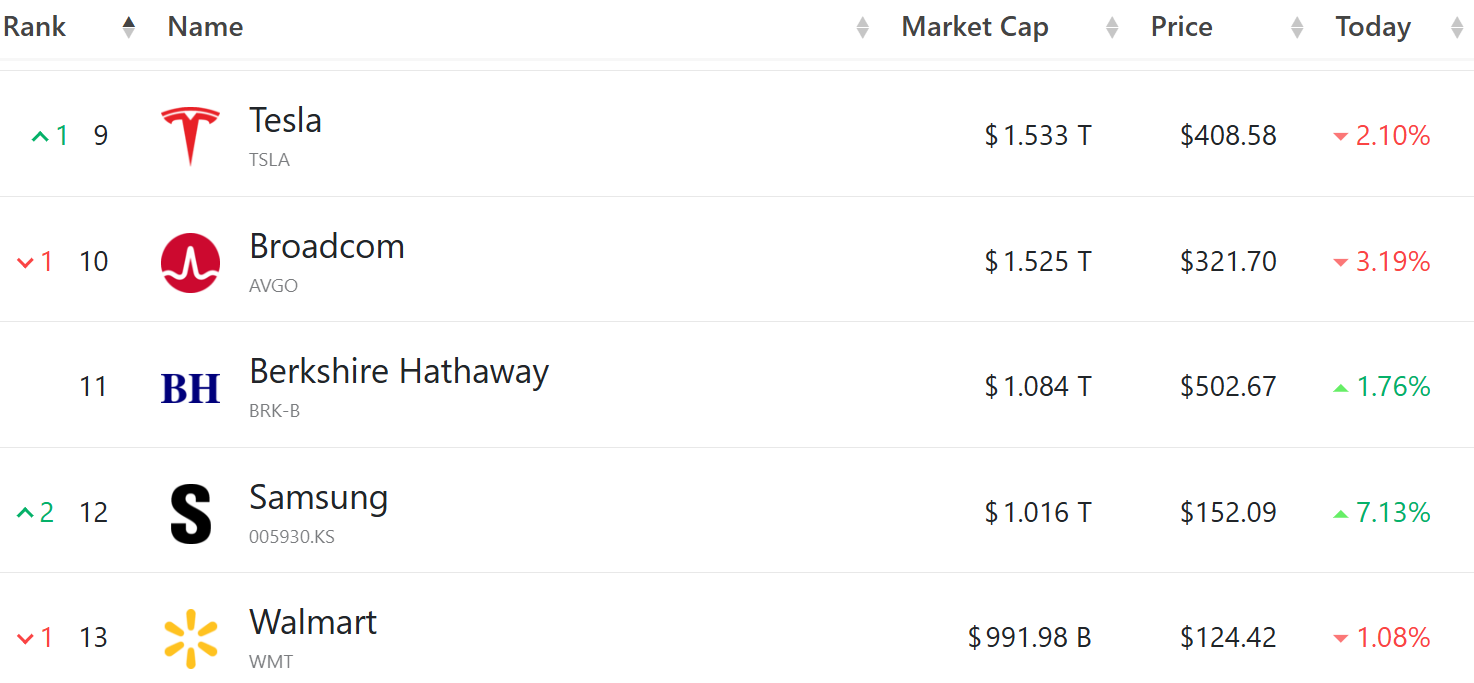Select the Market Cap column header
Viewport: 1474px width, 683px height.
[x=974, y=28]
